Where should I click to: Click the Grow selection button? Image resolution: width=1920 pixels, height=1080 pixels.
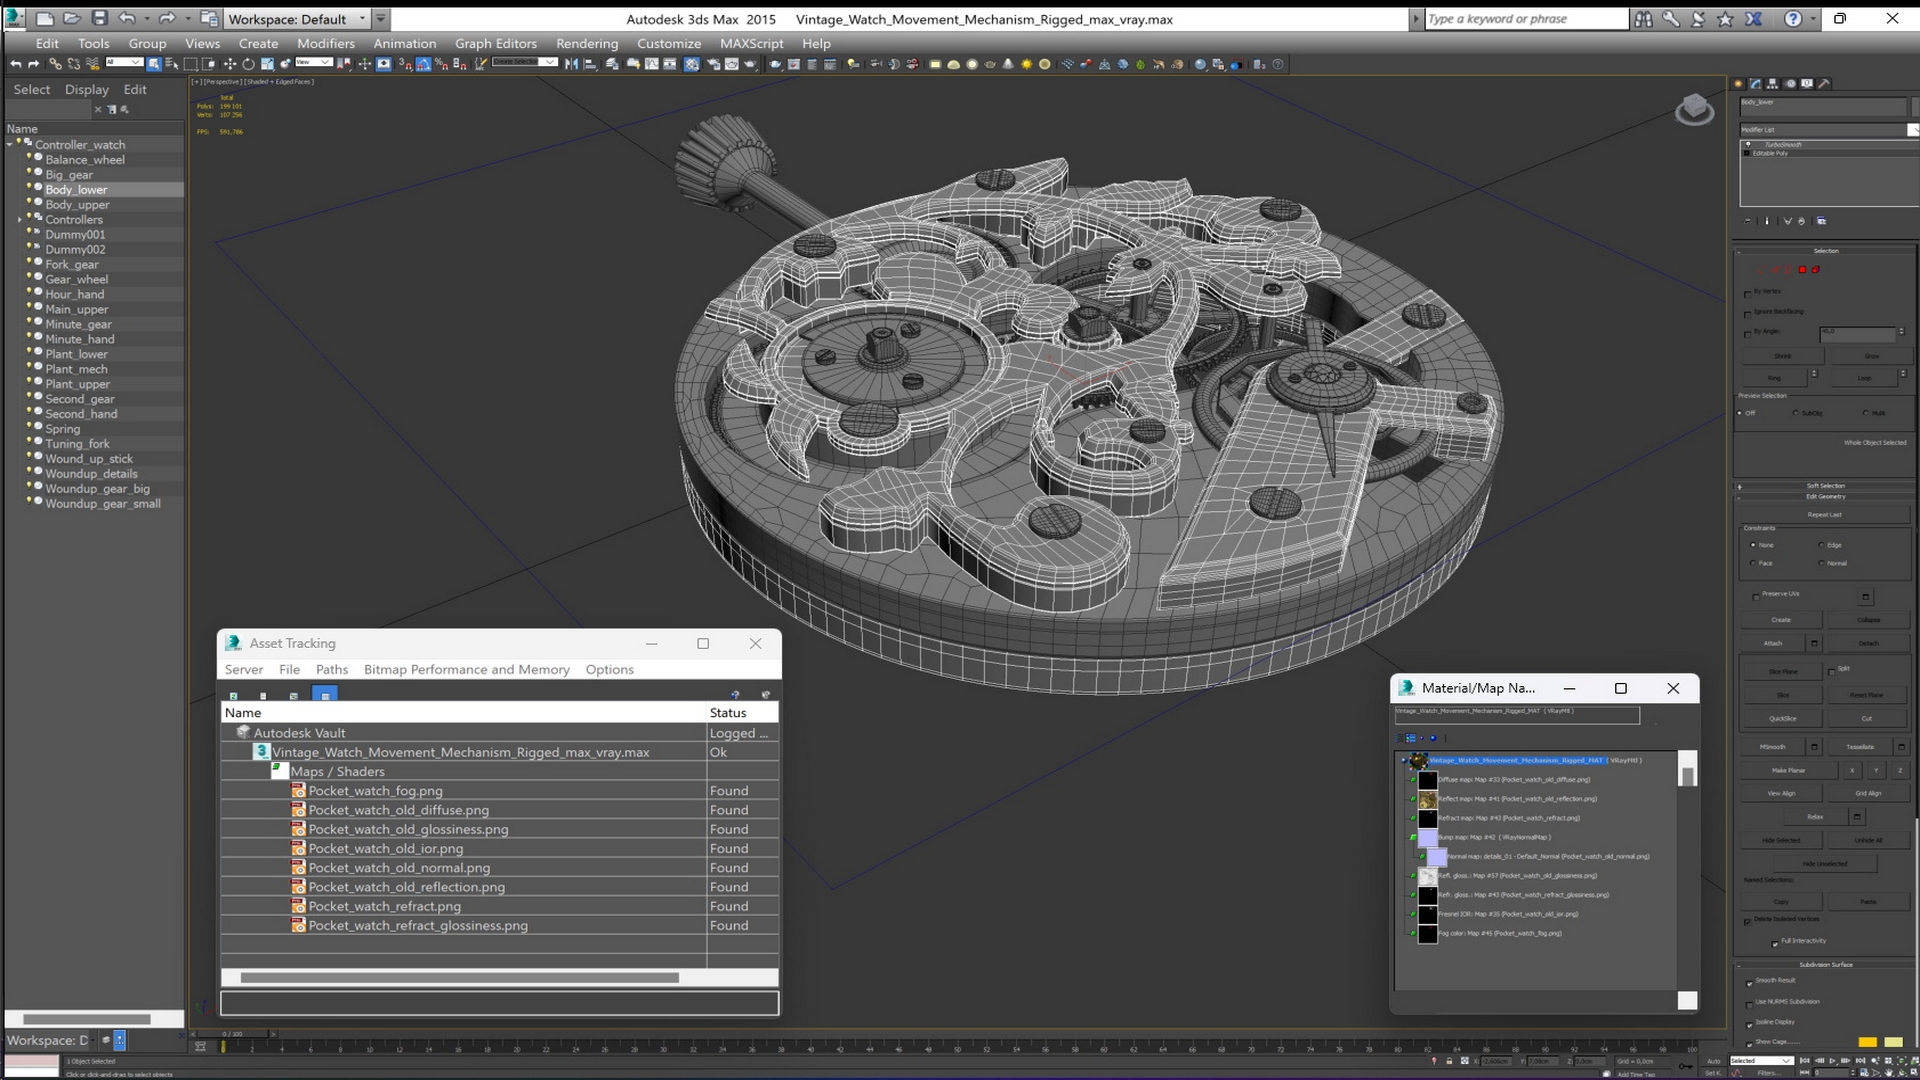(x=1871, y=356)
